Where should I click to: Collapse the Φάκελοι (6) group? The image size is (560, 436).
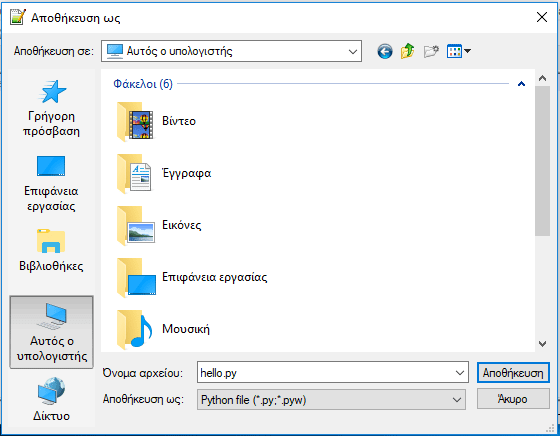pyautogui.click(x=521, y=84)
